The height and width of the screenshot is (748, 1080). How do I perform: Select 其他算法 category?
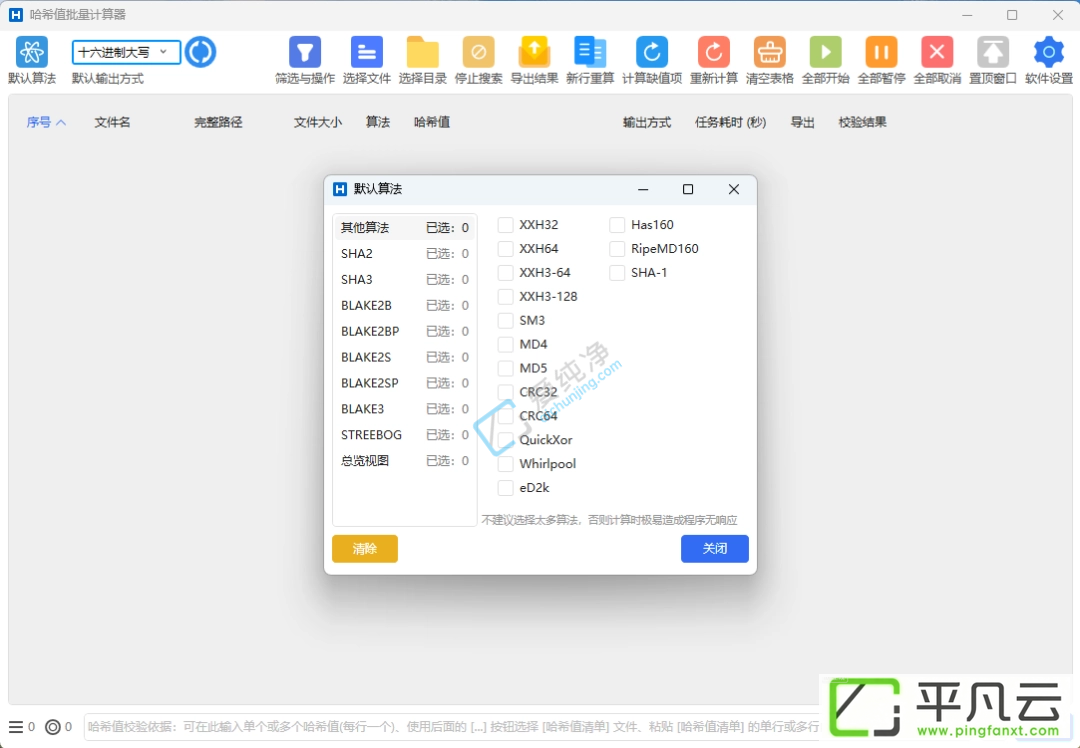405,227
